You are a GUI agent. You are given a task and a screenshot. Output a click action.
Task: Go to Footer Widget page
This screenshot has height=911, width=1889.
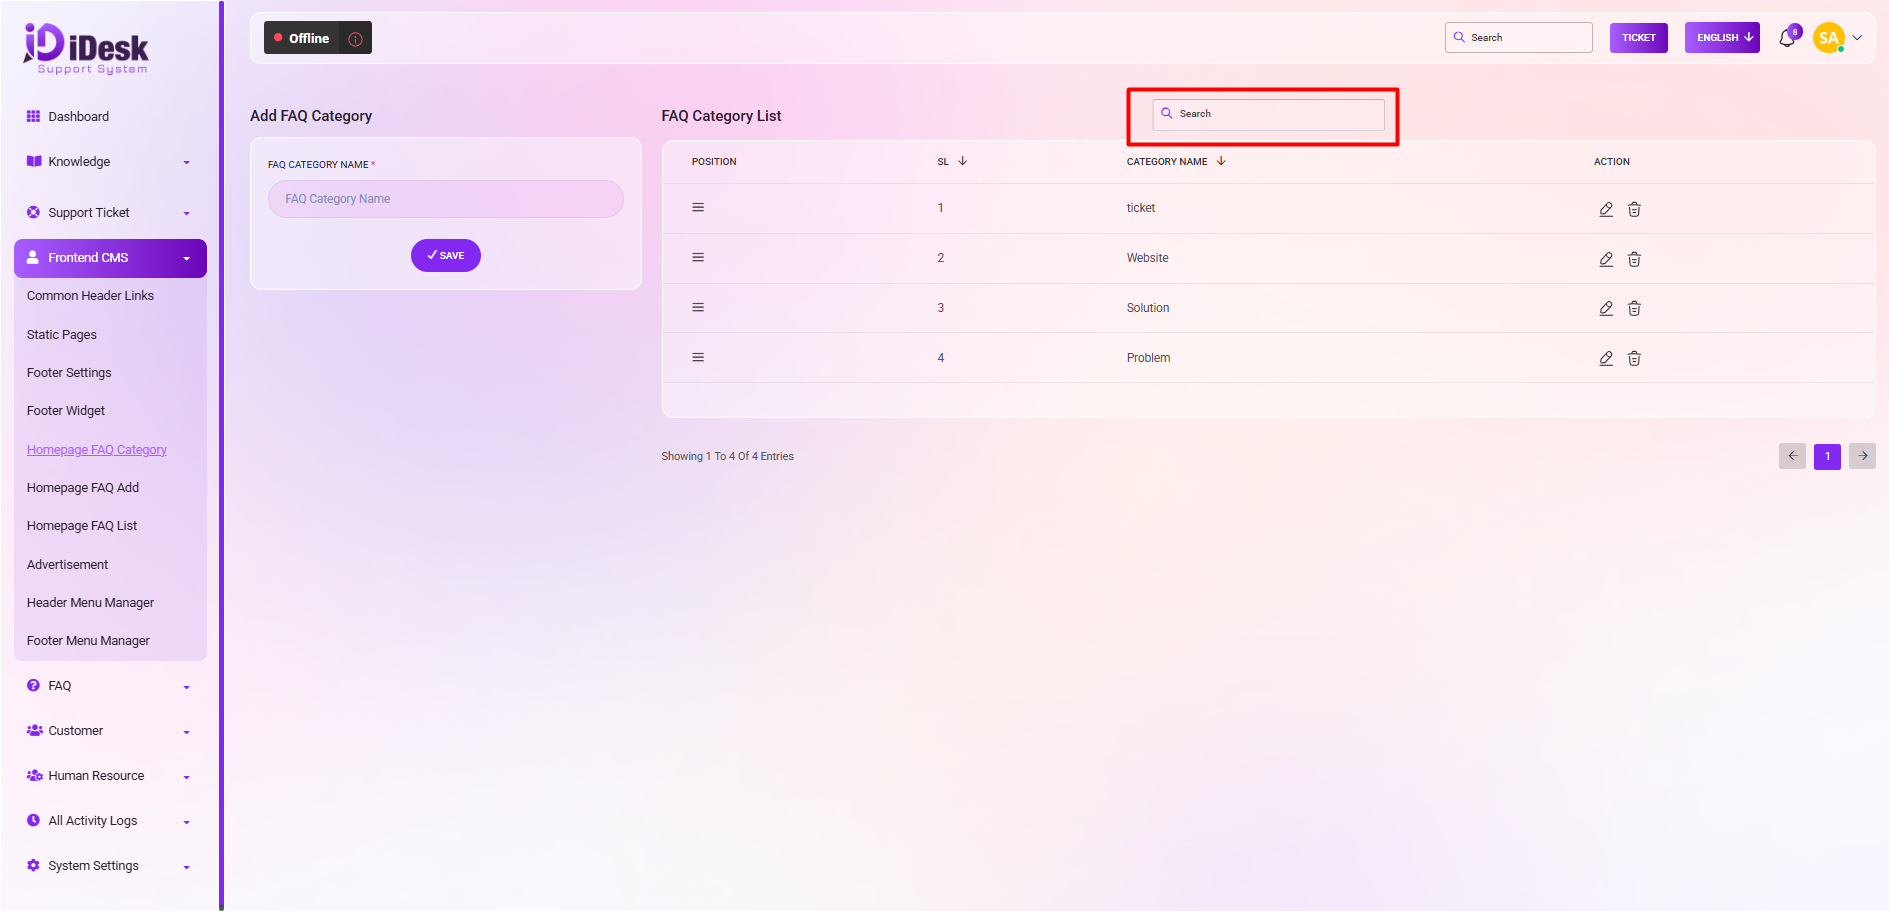(x=66, y=411)
